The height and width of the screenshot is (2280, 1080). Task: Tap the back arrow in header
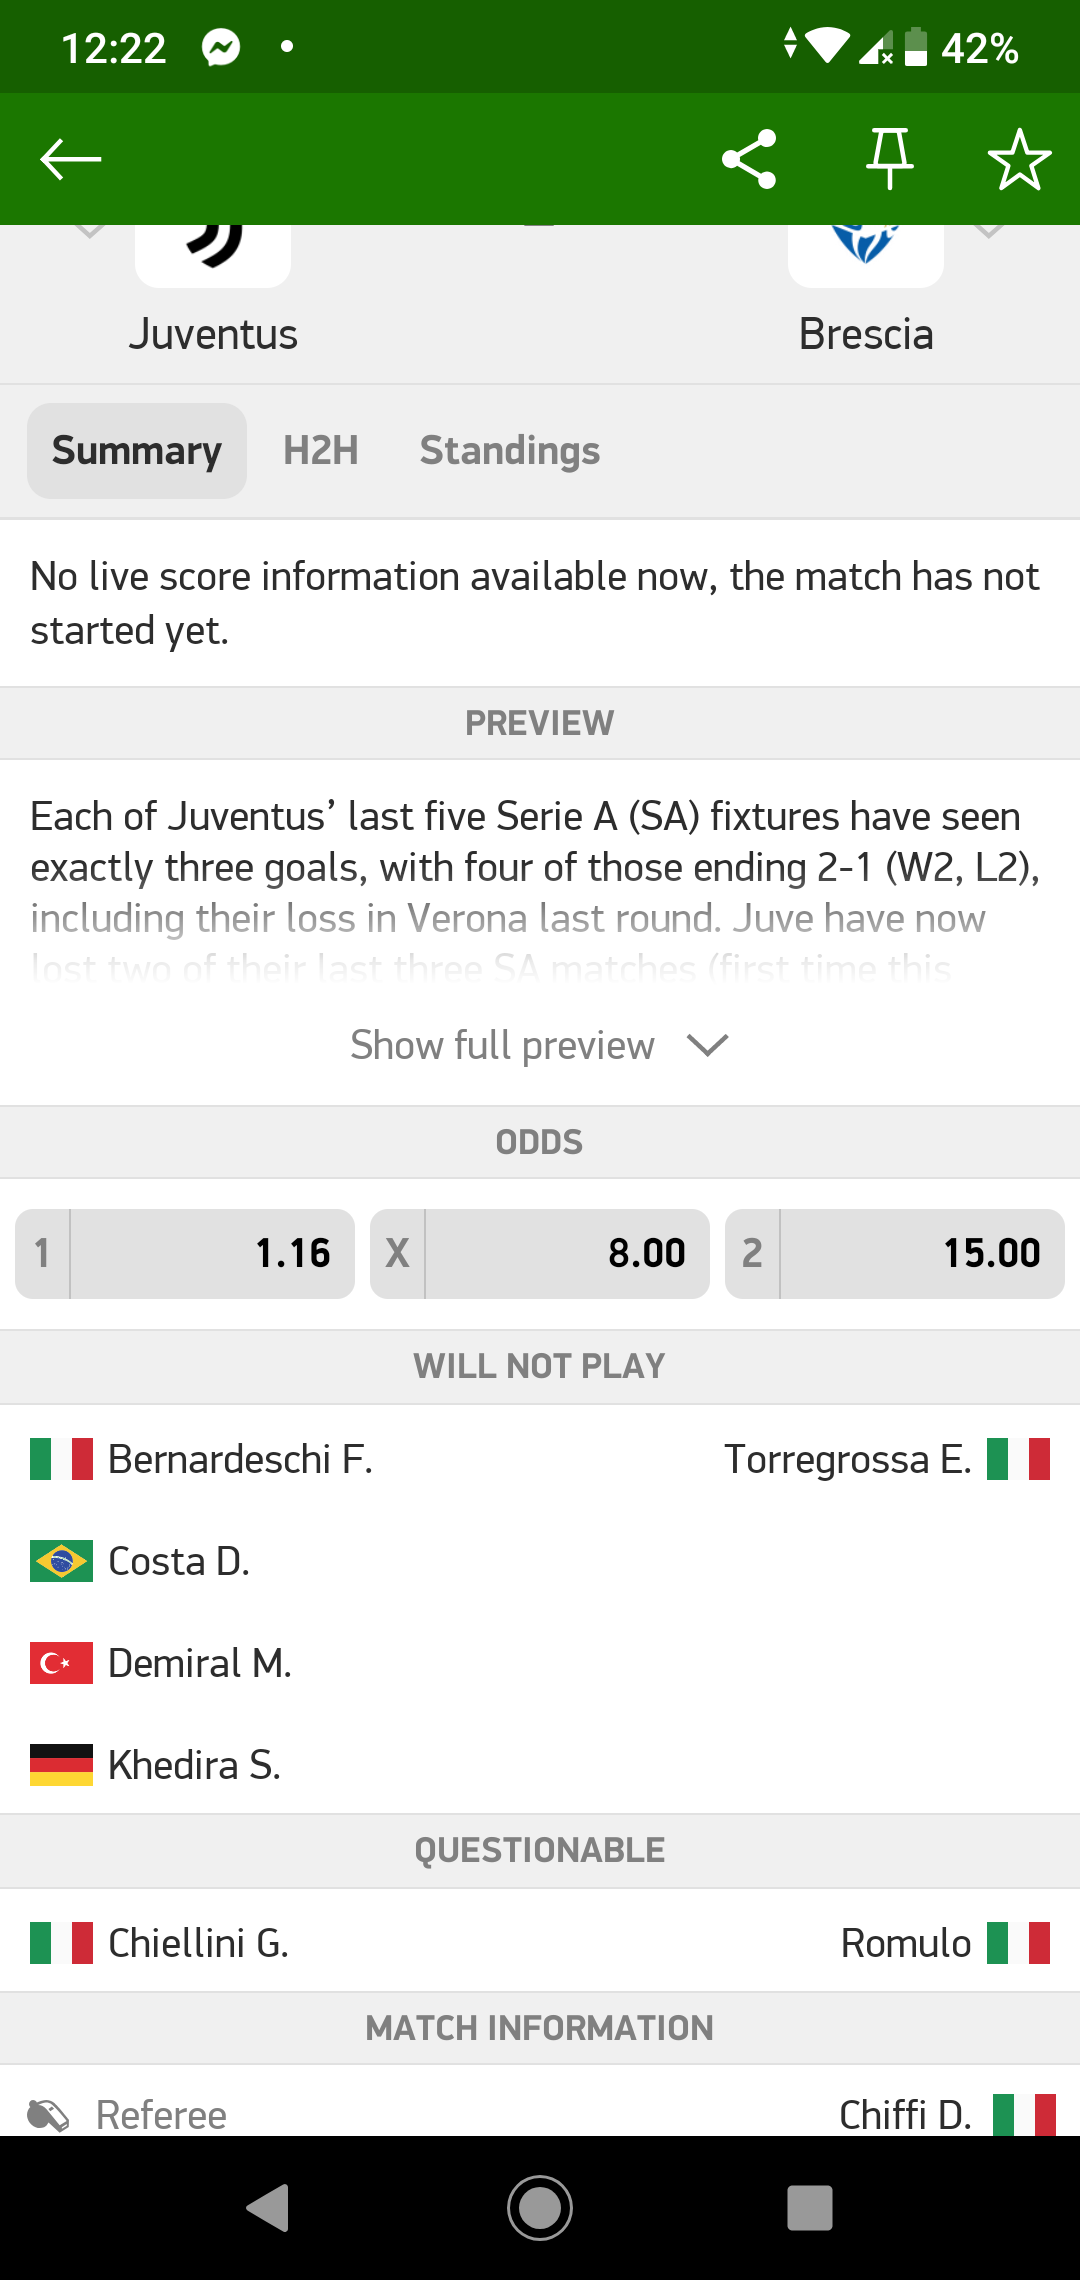[x=71, y=159]
